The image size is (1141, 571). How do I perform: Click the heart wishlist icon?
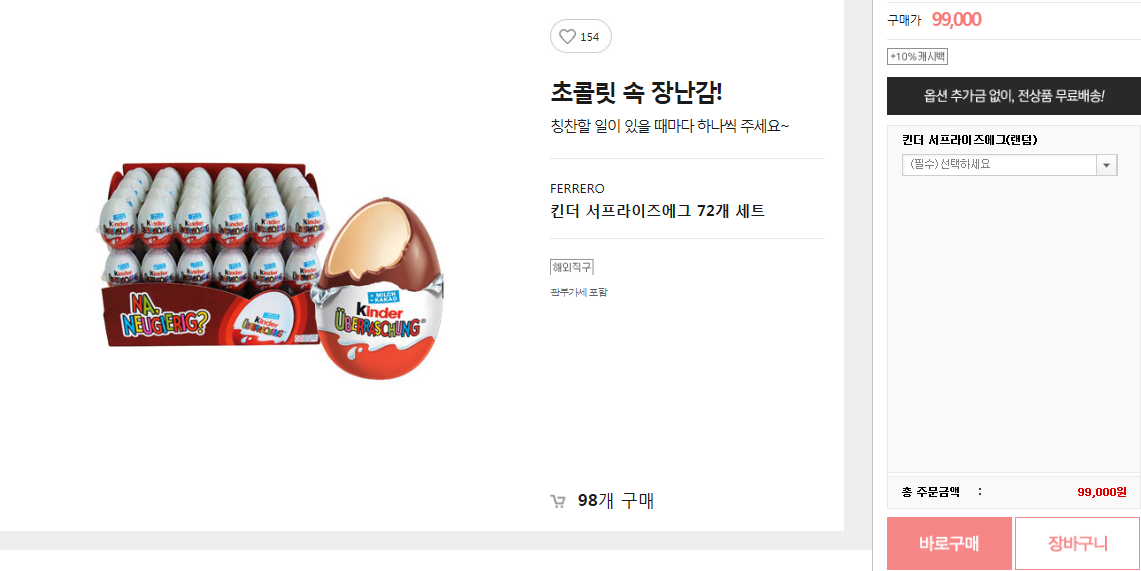567,36
